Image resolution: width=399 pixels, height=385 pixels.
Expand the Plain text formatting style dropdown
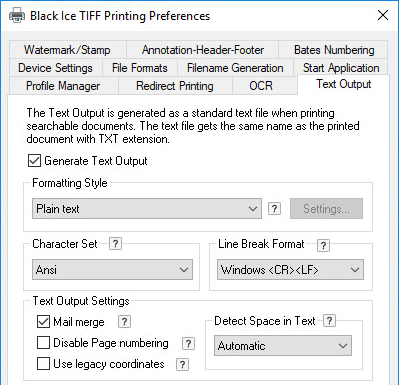point(147,209)
